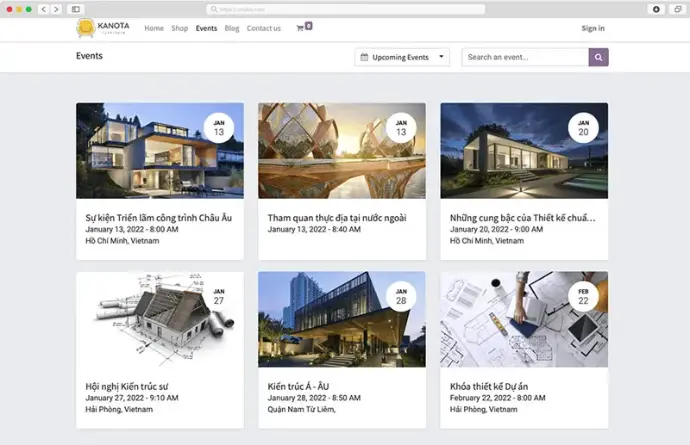Select the Khóa thiết kế Dự án image
Image resolution: width=690 pixels, height=445 pixels.
pyautogui.click(x=524, y=319)
